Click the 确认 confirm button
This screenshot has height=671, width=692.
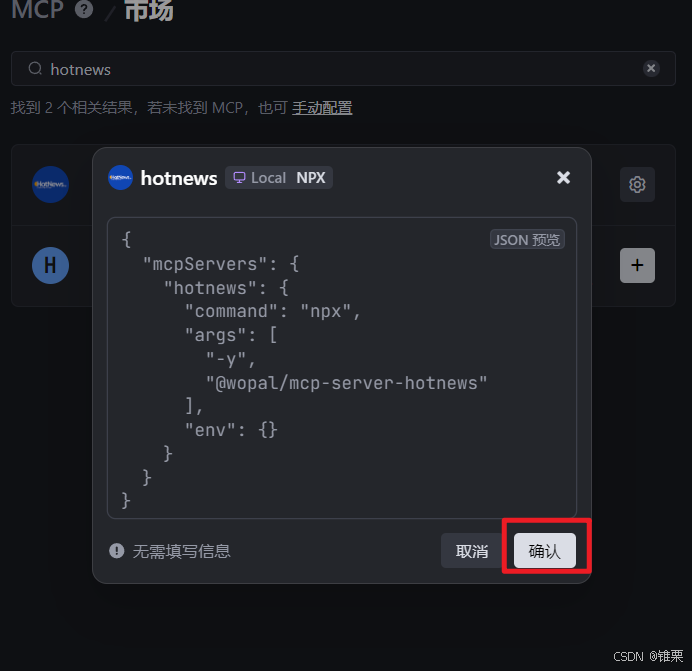[x=545, y=550]
